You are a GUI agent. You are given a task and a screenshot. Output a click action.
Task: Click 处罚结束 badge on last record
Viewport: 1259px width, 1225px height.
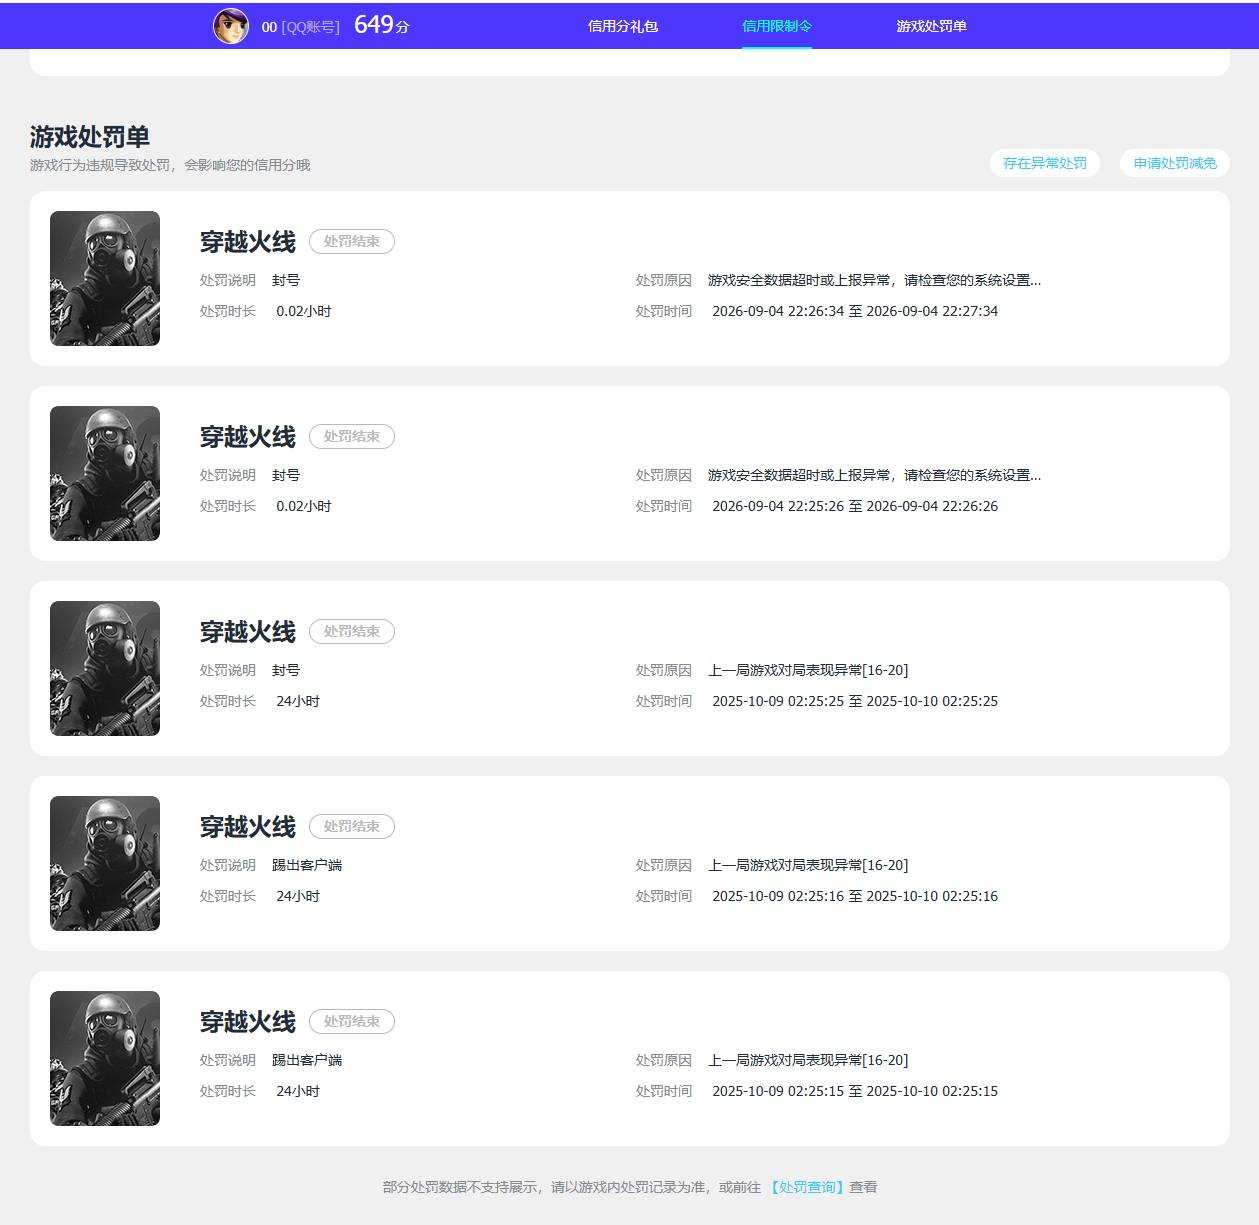coord(352,1021)
